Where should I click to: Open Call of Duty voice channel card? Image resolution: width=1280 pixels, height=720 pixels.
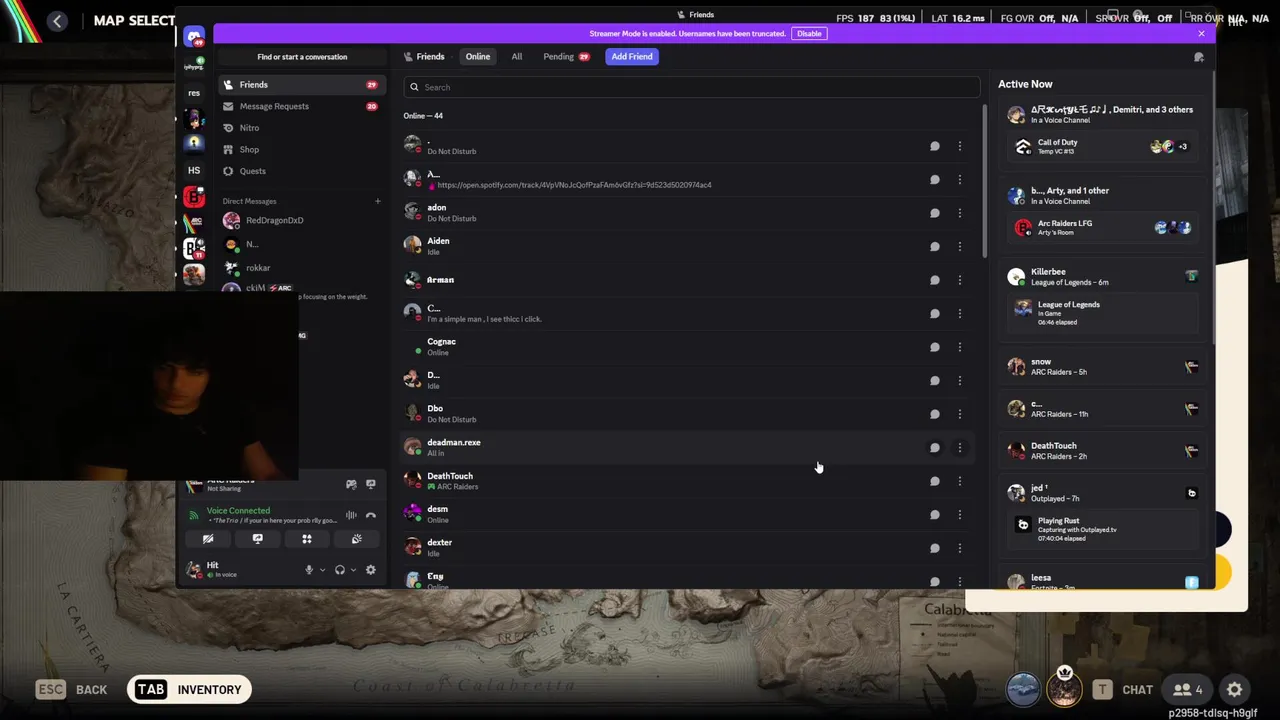coord(1104,147)
